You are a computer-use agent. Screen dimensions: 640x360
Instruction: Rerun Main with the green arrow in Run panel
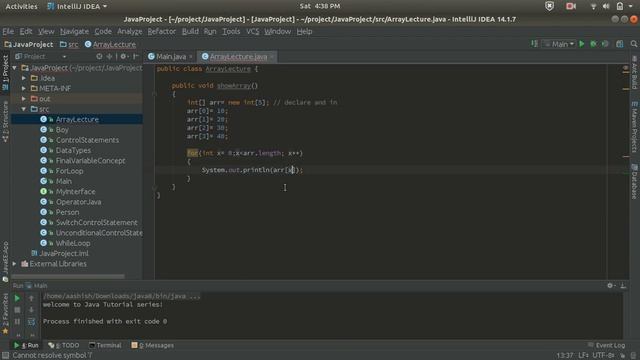click(x=17, y=298)
